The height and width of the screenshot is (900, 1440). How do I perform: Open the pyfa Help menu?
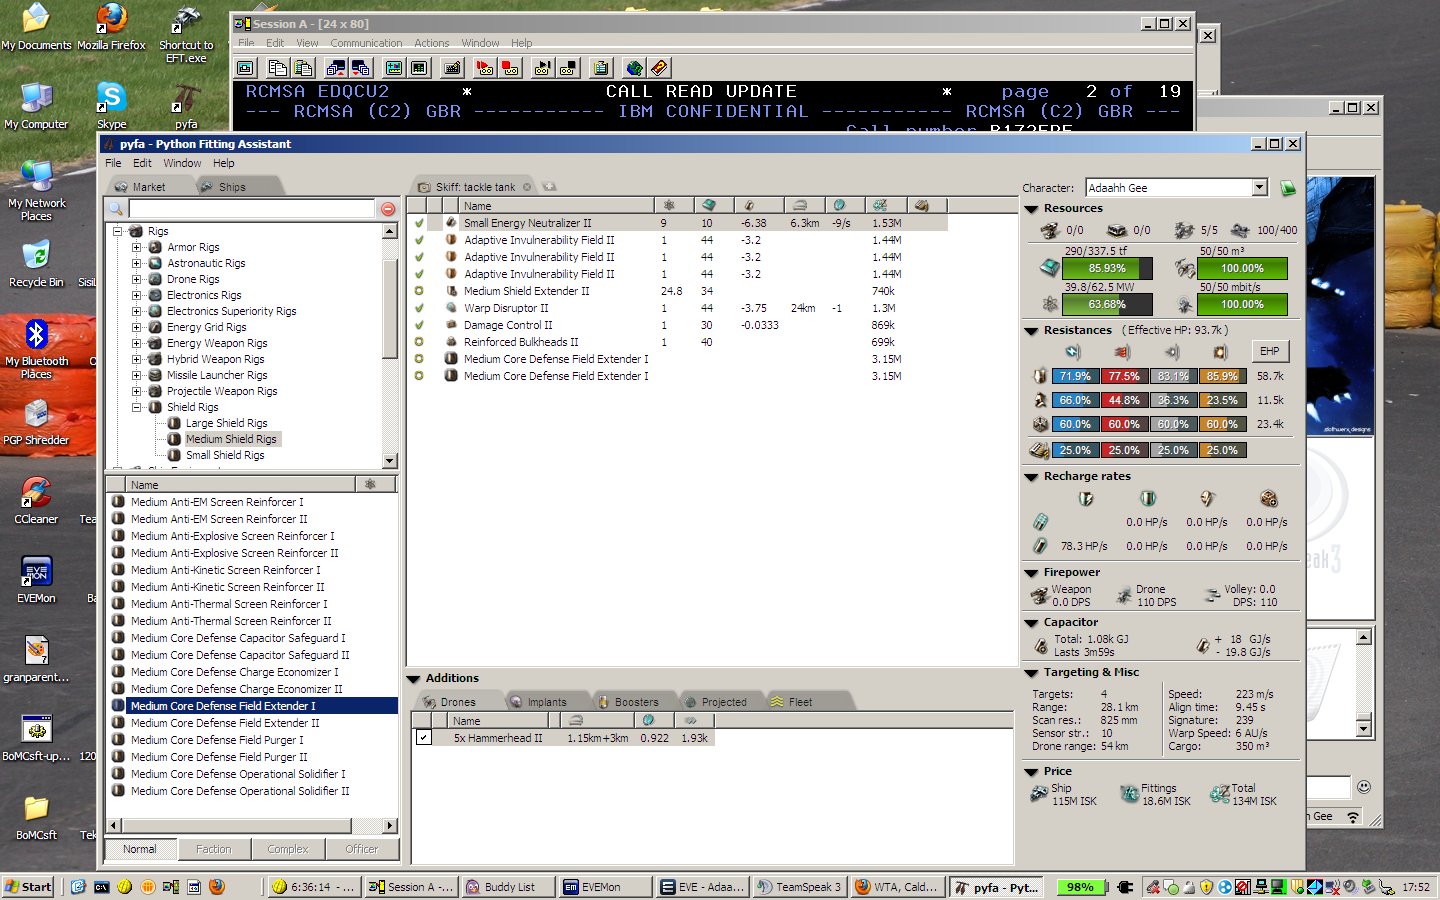click(224, 163)
